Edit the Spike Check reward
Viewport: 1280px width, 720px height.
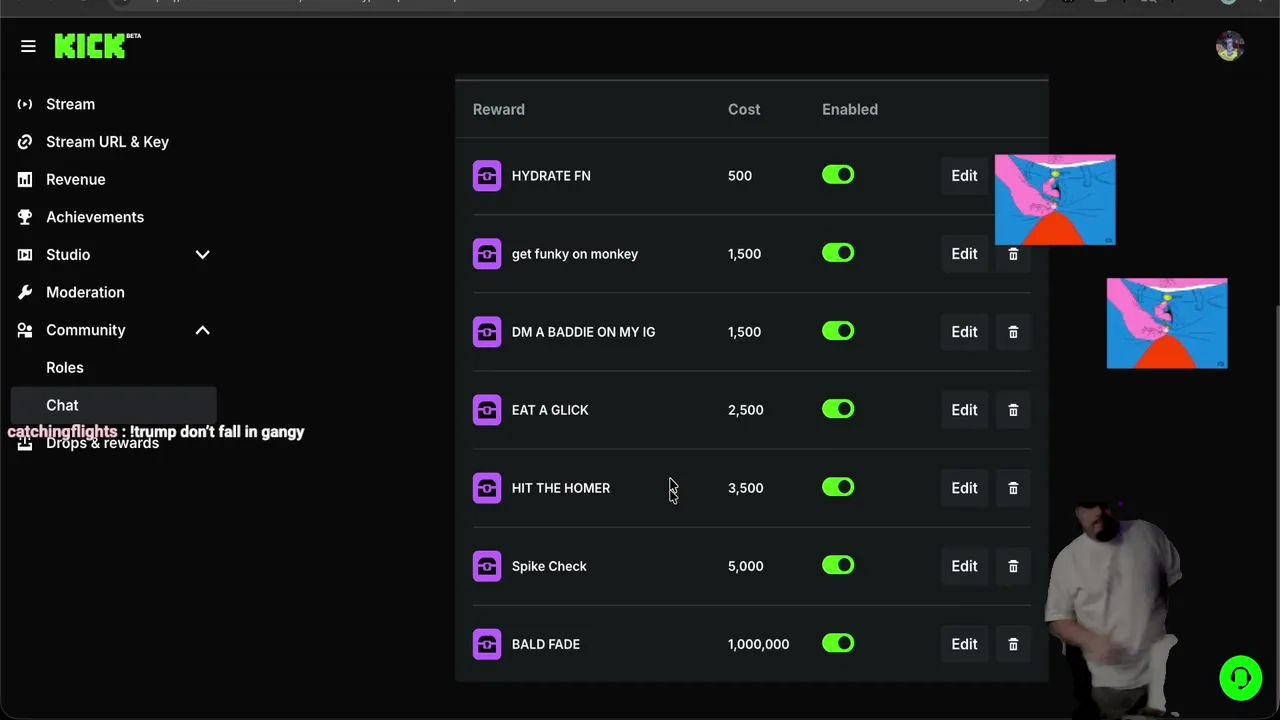coord(964,566)
